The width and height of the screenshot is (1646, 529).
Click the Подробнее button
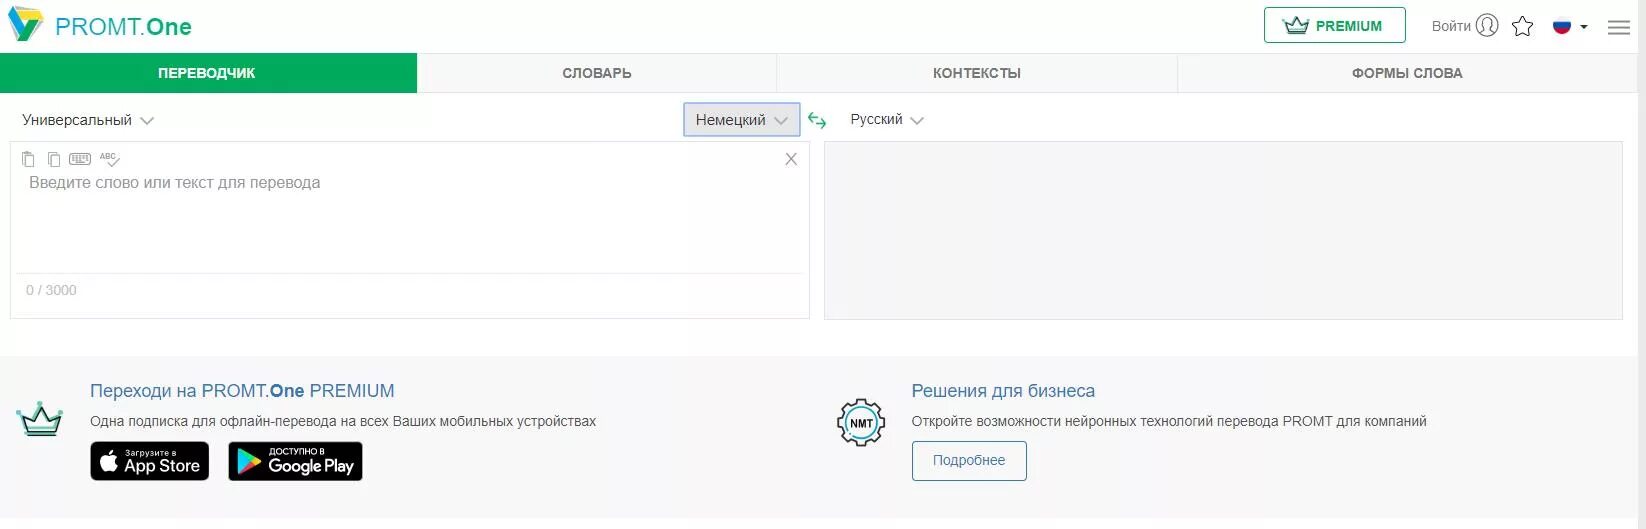click(969, 461)
